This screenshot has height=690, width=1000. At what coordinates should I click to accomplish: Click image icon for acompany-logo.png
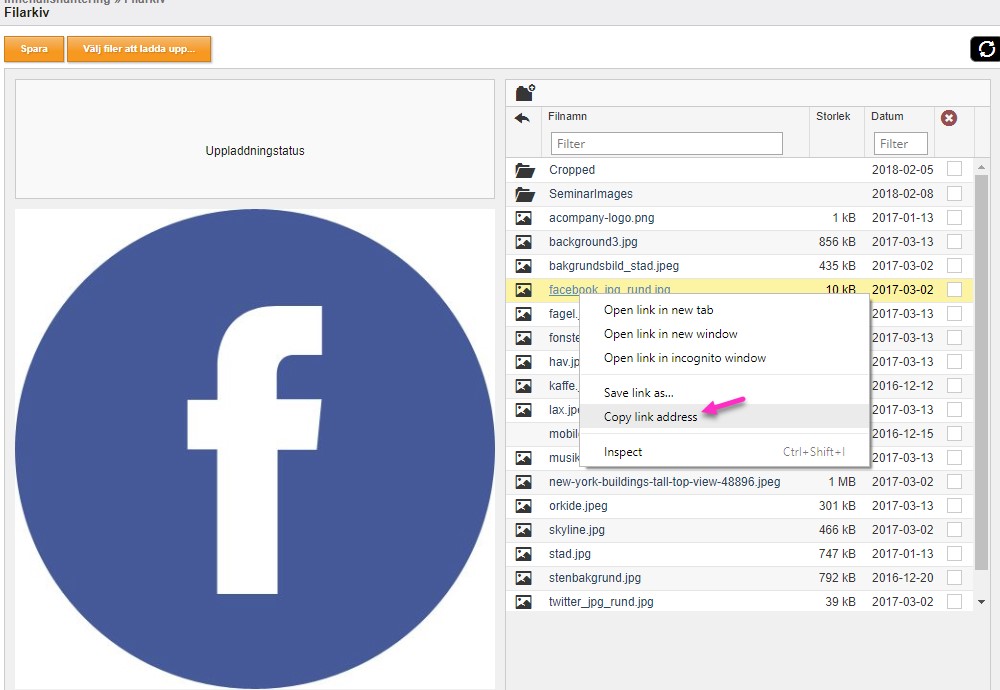524,218
